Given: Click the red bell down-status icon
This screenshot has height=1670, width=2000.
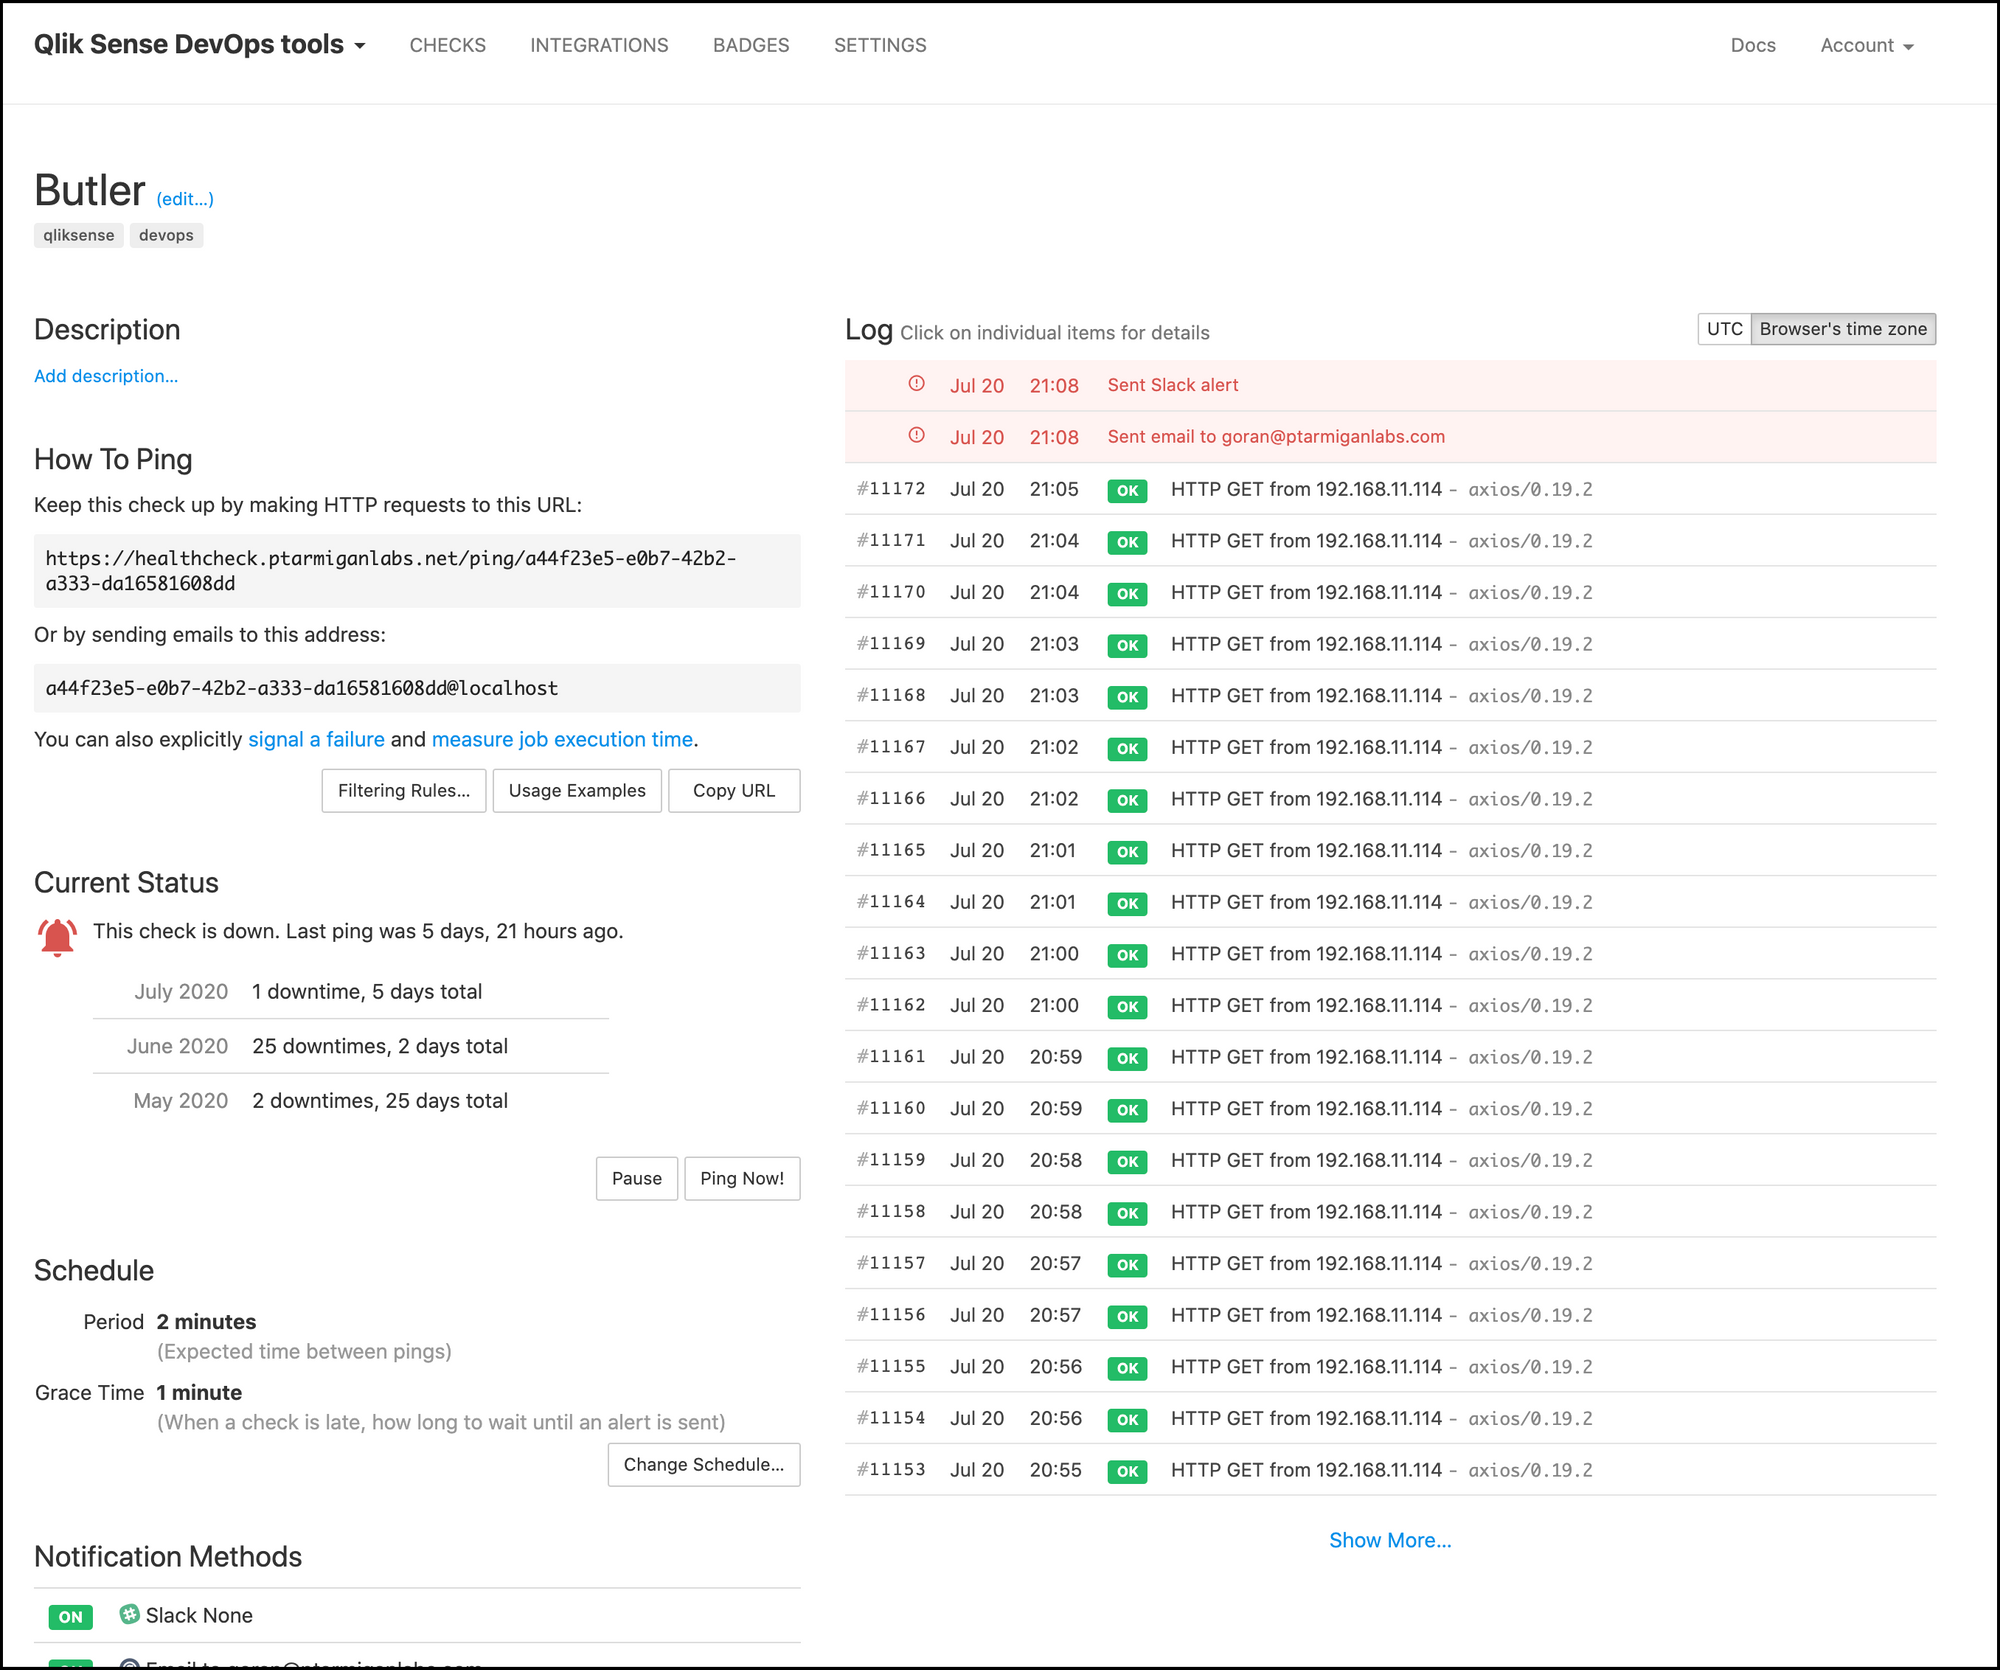Looking at the screenshot, I should pos(57,938).
